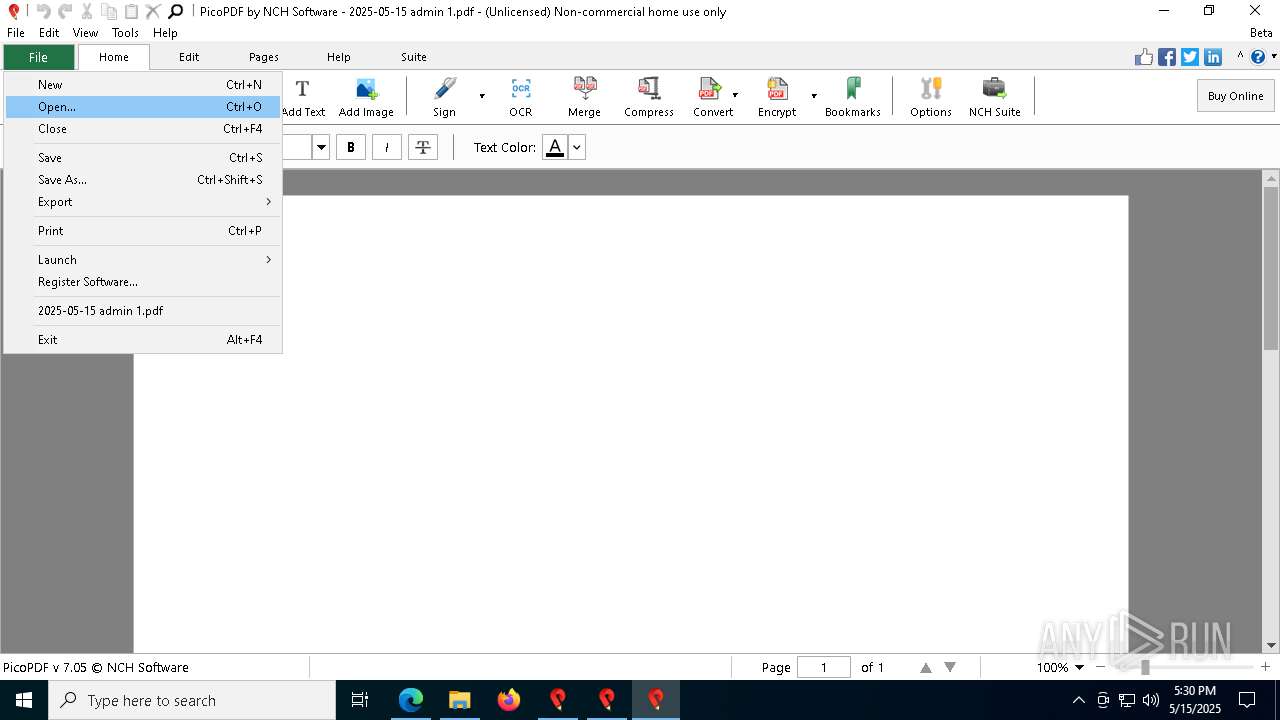The width and height of the screenshot is (1280, 720).
Task: Open the Text Color dropdown arrow
Action: (576, 148)
